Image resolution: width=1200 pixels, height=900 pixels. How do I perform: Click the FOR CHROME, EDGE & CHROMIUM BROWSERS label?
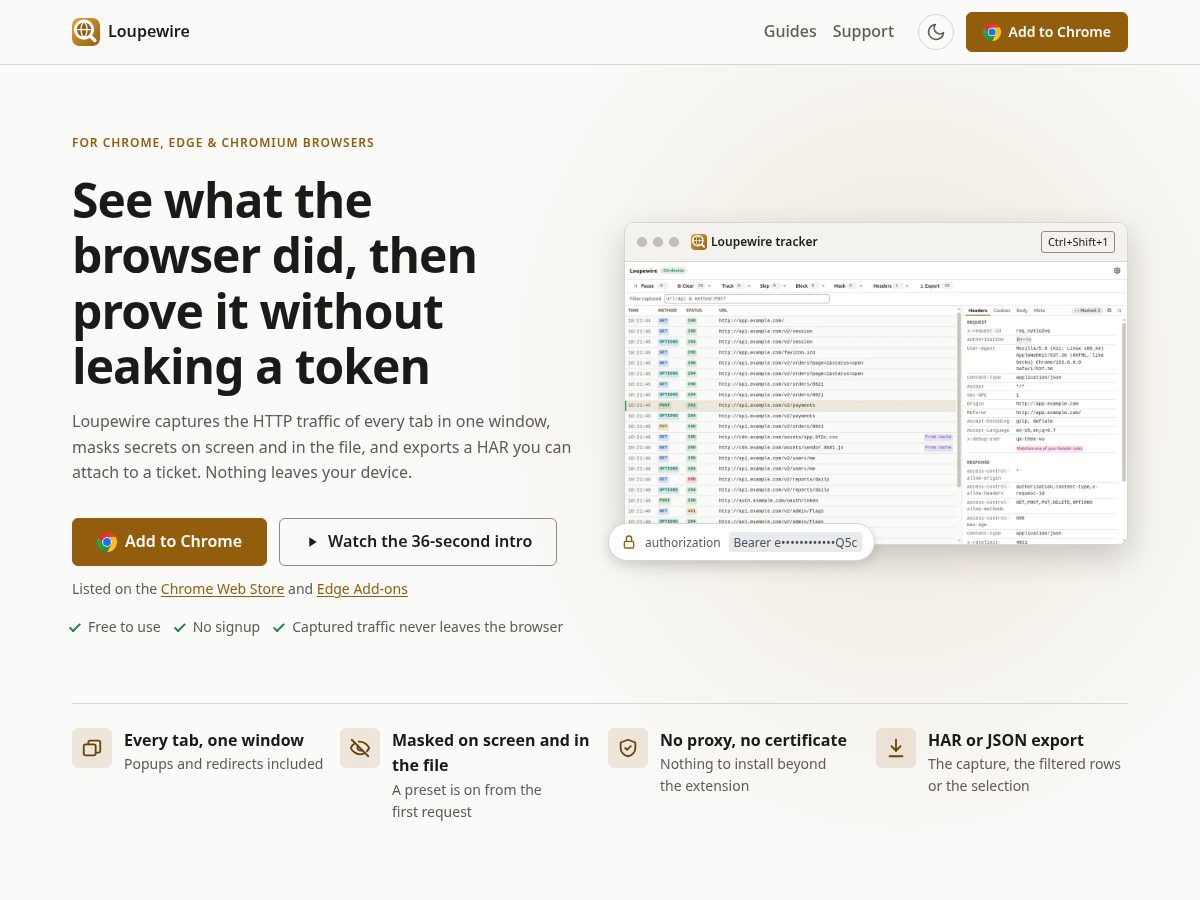223,143
